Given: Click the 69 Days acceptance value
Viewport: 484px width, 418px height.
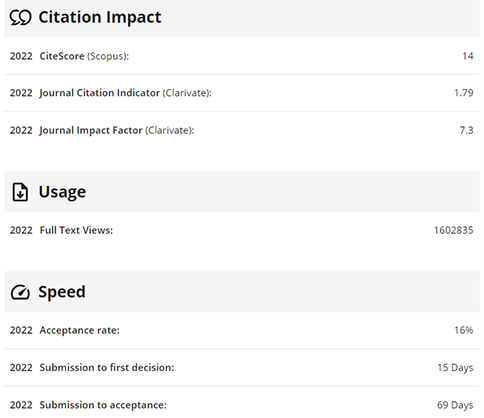Looking at the screenshot, I should pos(455,405).
